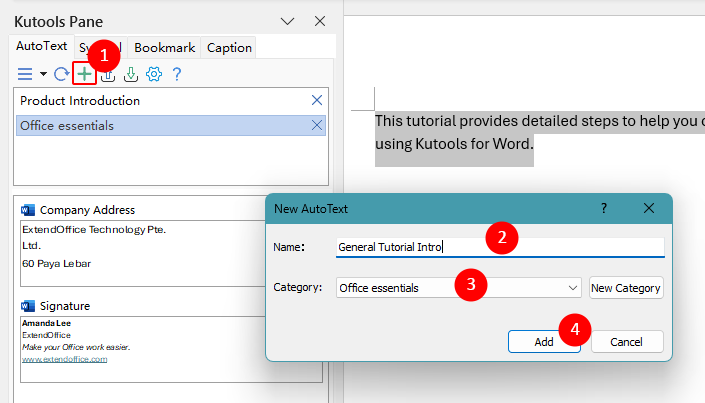This screenshot has width=705, height=403.
Task: Click the Signature entry Word icon
Action: 28,306
